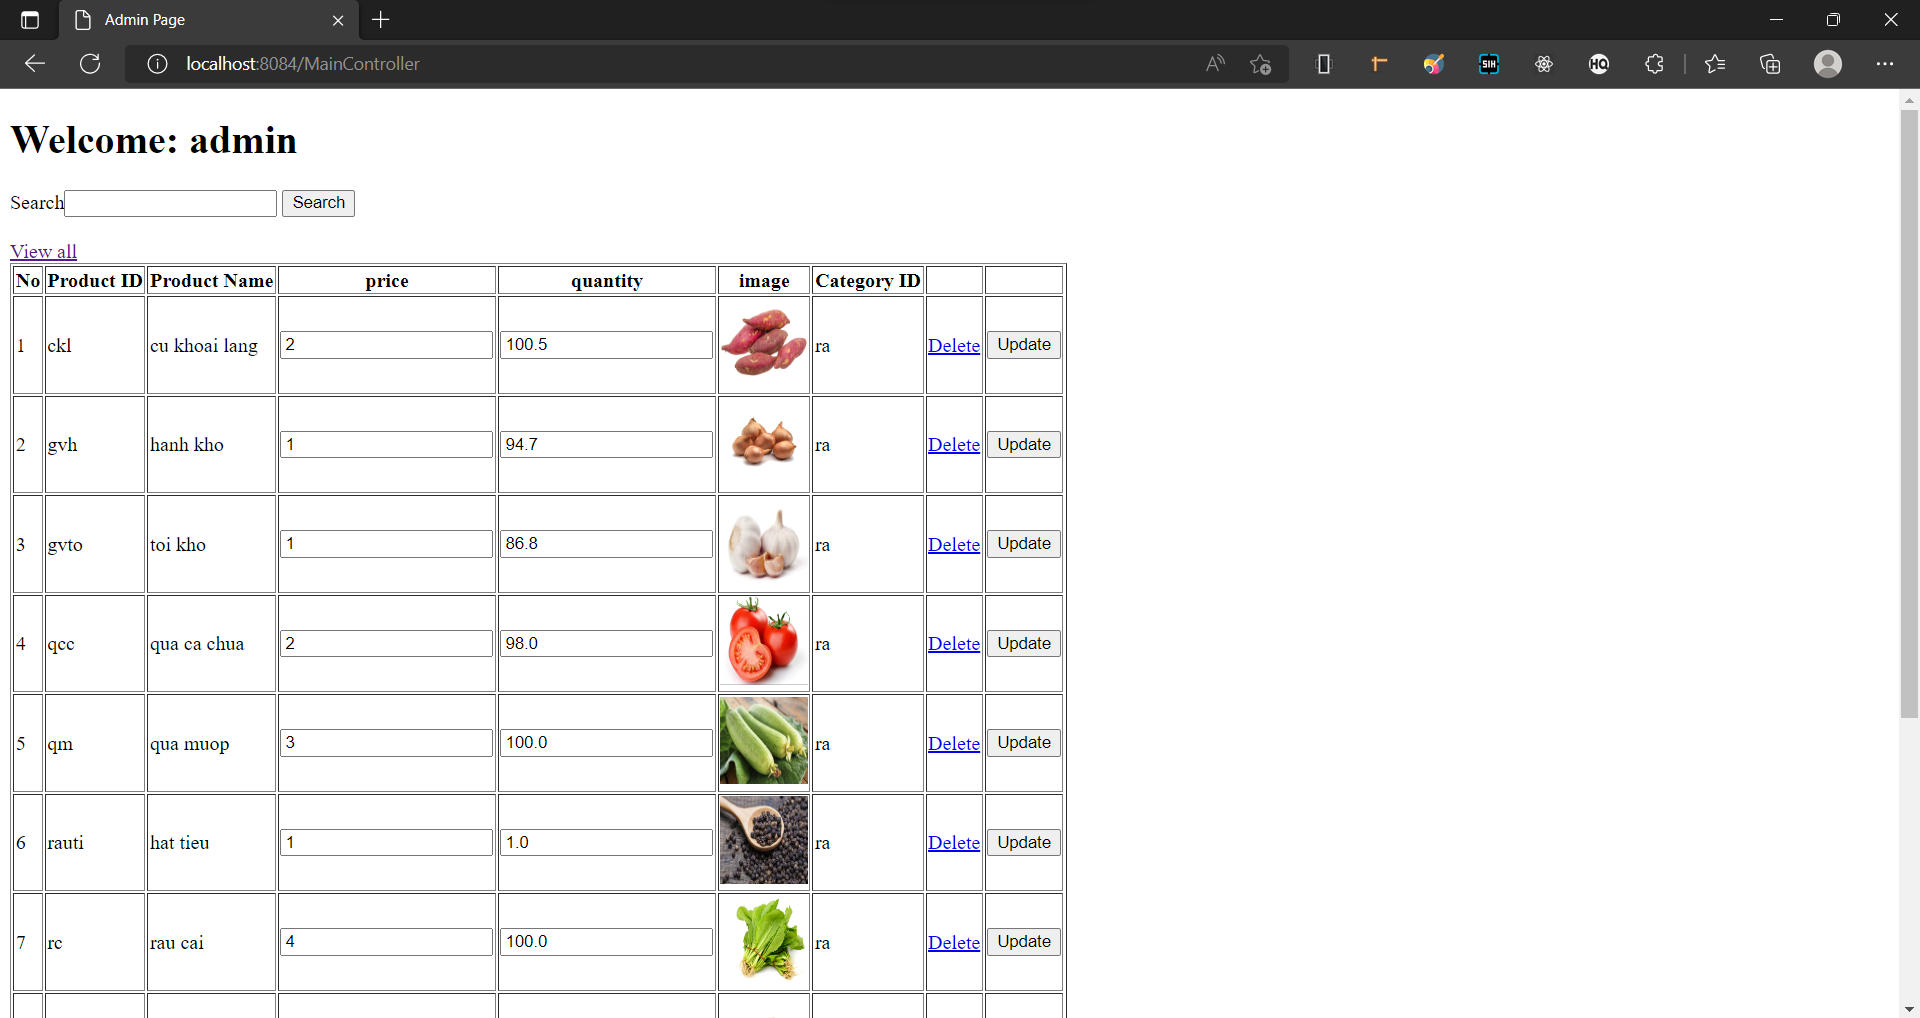The image size is (1920, 1018).
Task: Delete the cu khoai lang product
Action: [954, 345]
